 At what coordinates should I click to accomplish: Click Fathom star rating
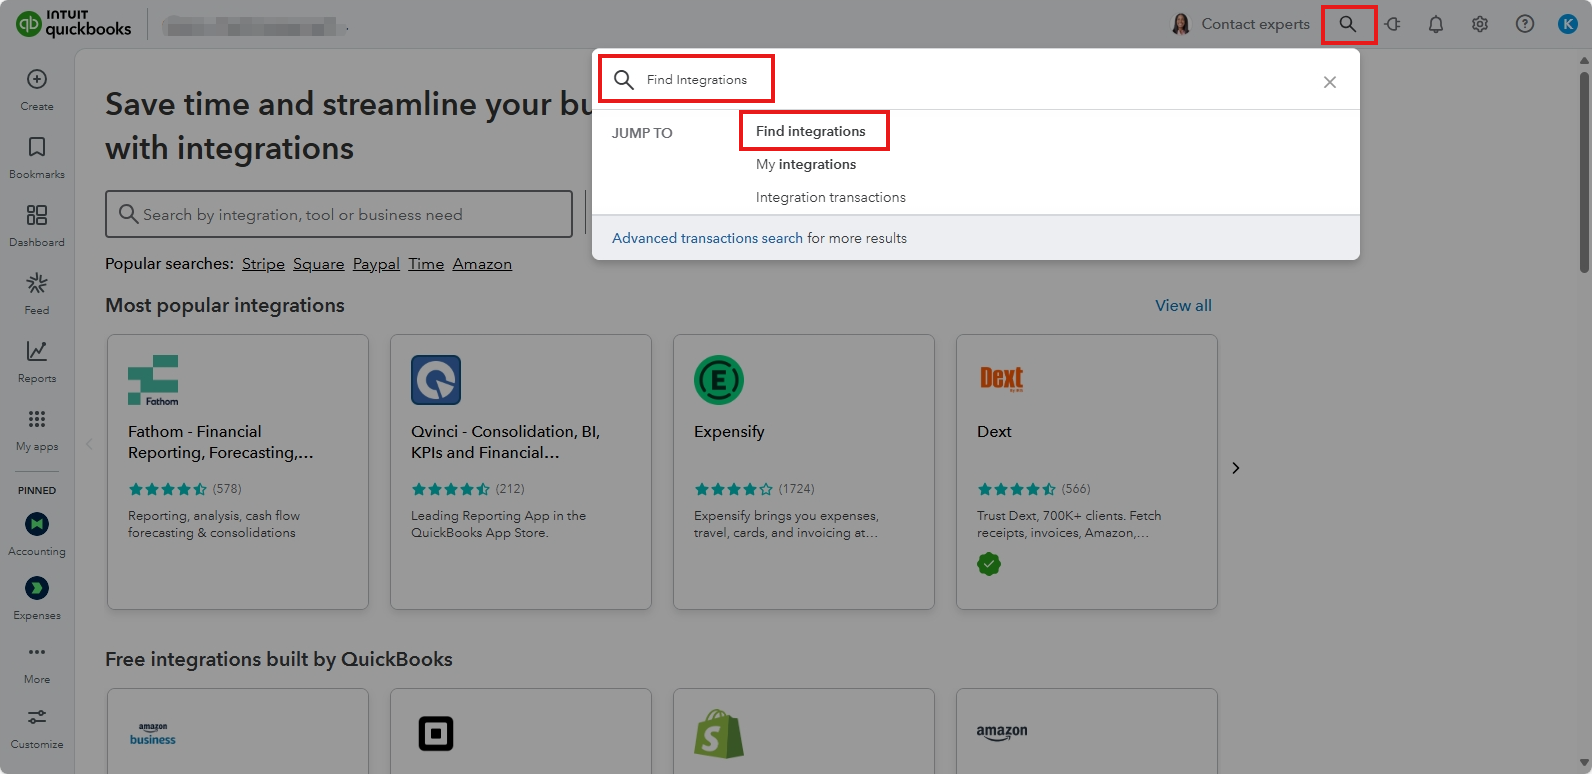[167, 489]
